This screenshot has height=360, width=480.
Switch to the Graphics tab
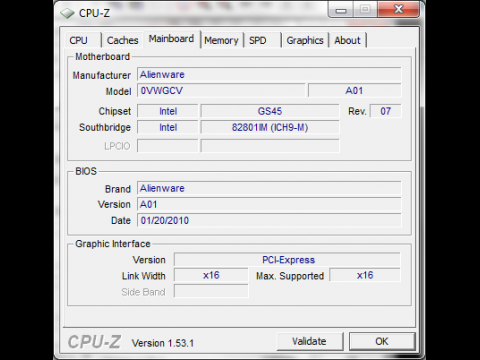(305, 40)
